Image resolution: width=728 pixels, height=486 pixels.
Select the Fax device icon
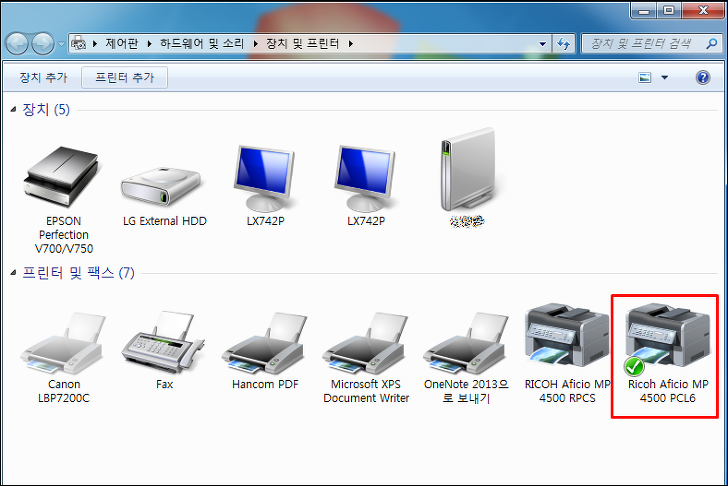[163, 342]
